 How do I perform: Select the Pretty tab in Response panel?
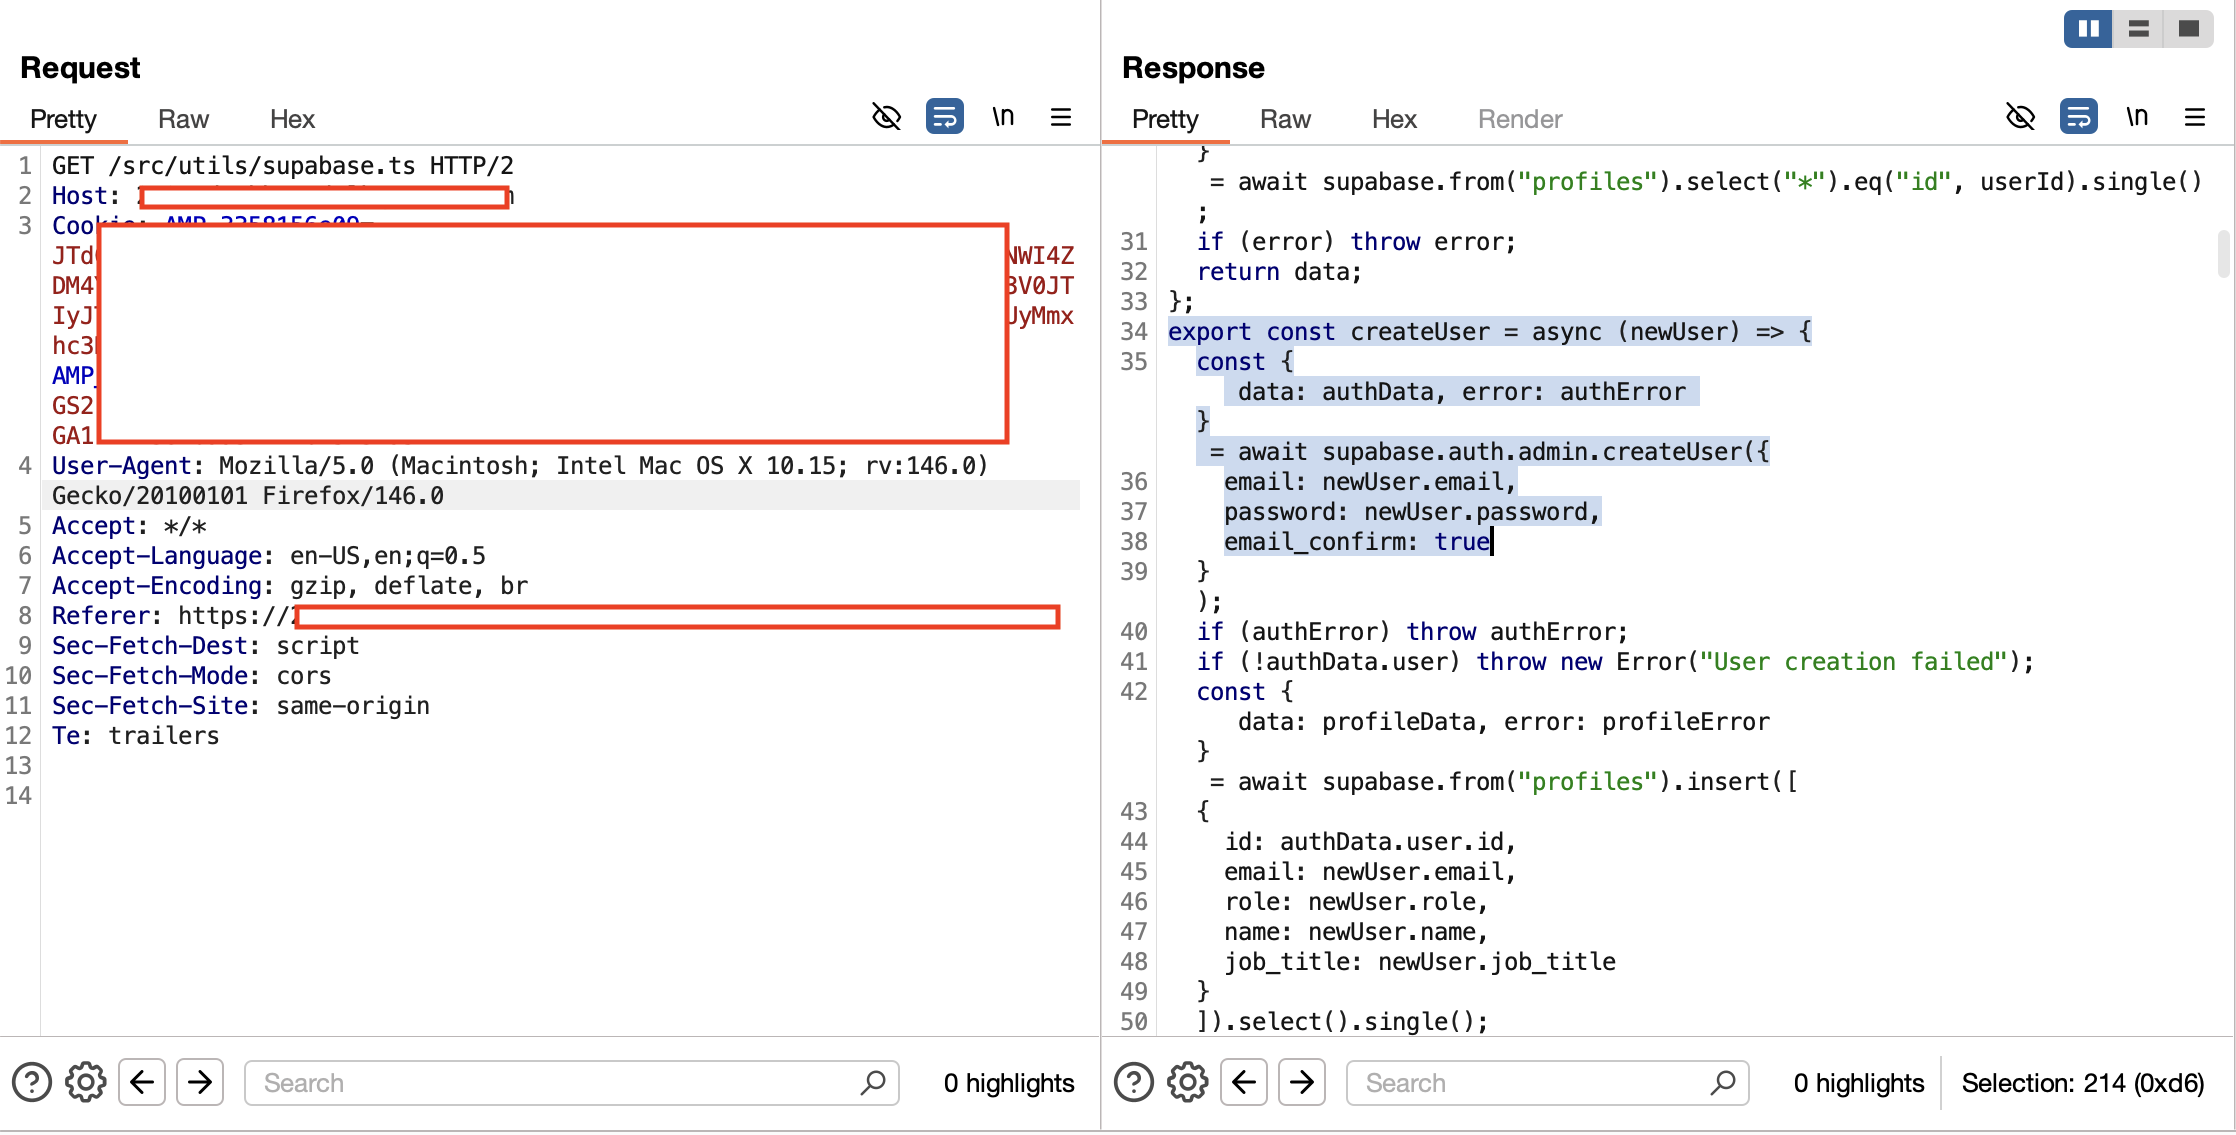(x=1165, y=119)
